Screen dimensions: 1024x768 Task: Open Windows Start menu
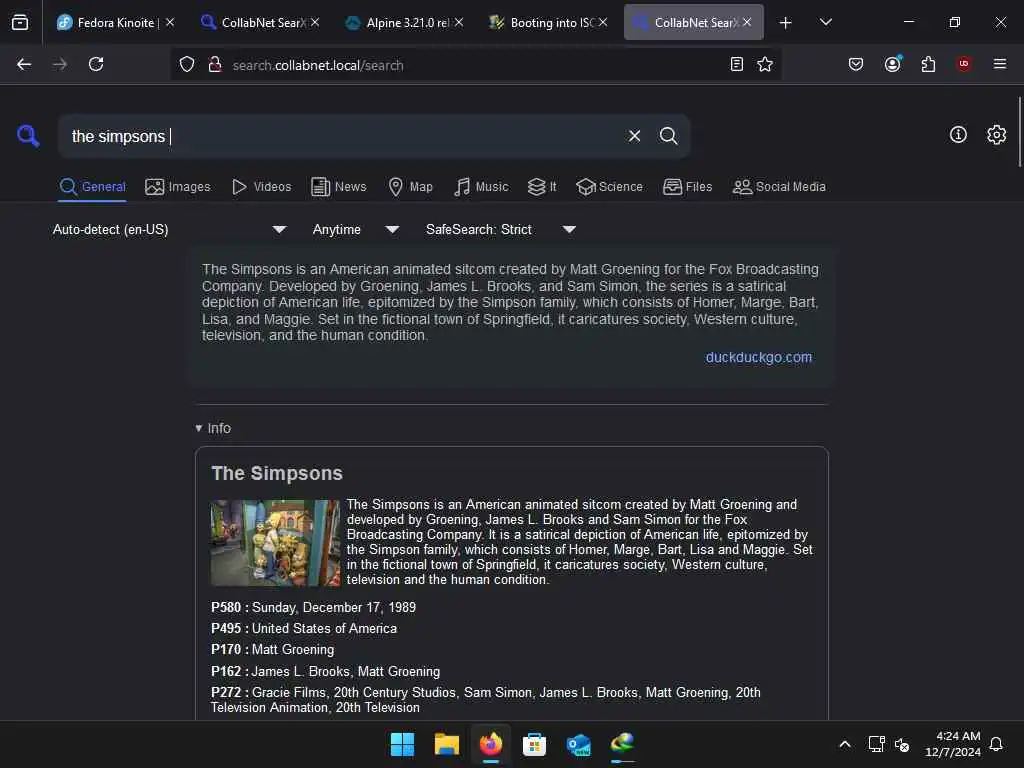402,744
